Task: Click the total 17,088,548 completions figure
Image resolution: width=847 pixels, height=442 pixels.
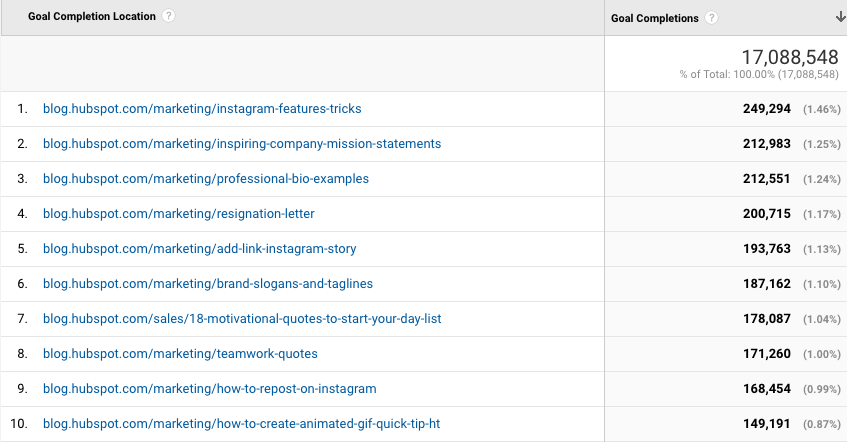Action: pos(789,57)
